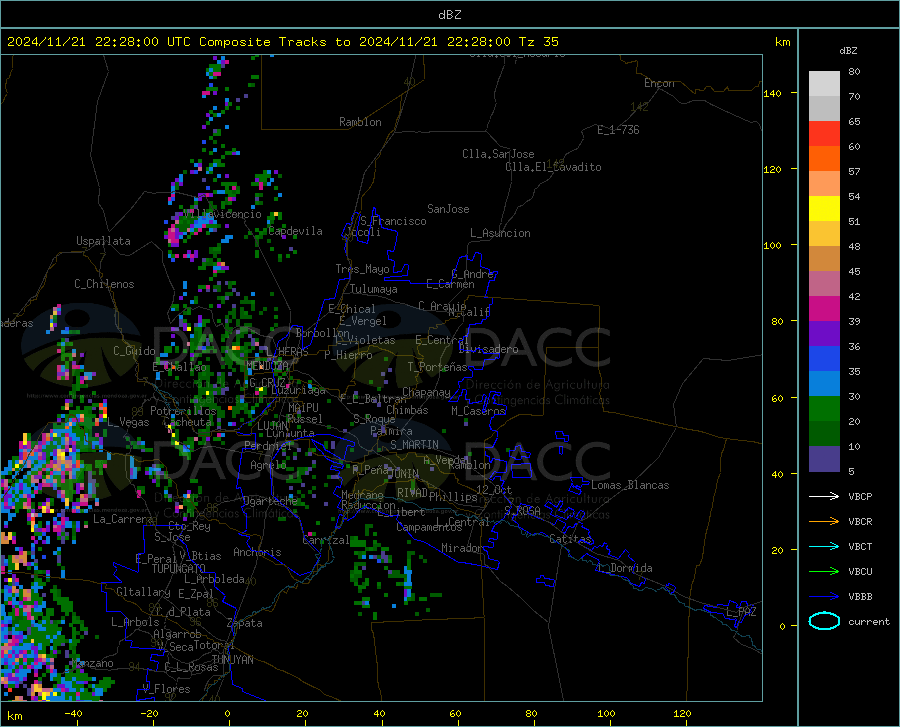900x727 pixels.
Task: Click the cyan VBCT arrow in the legend
Action: [824, 546]
